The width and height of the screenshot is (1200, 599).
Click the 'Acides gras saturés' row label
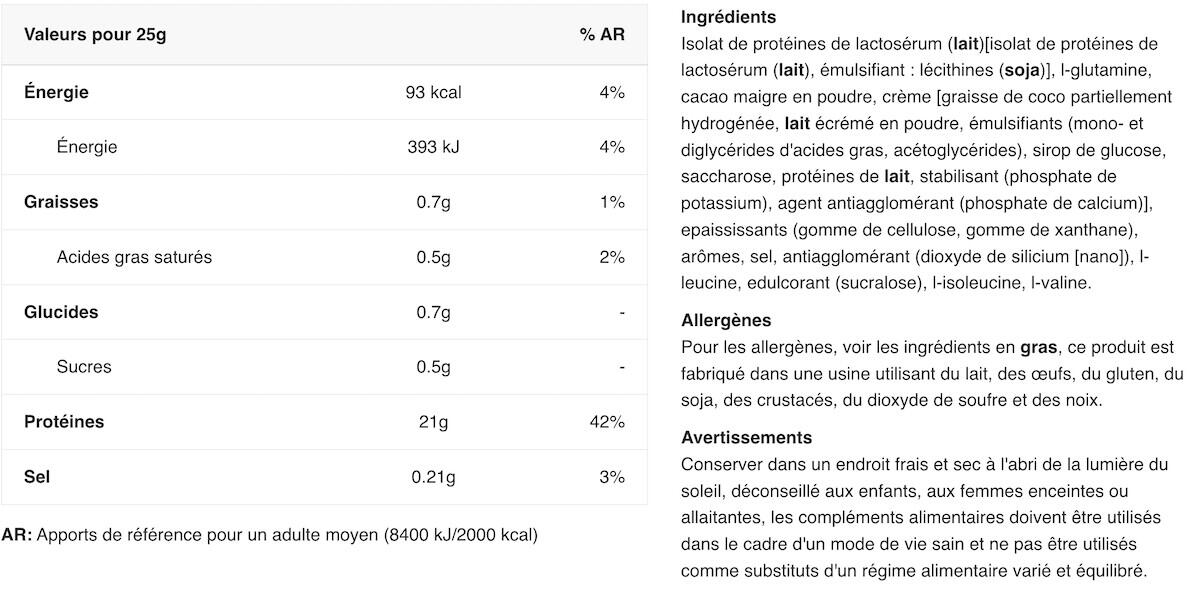(134, 257)
